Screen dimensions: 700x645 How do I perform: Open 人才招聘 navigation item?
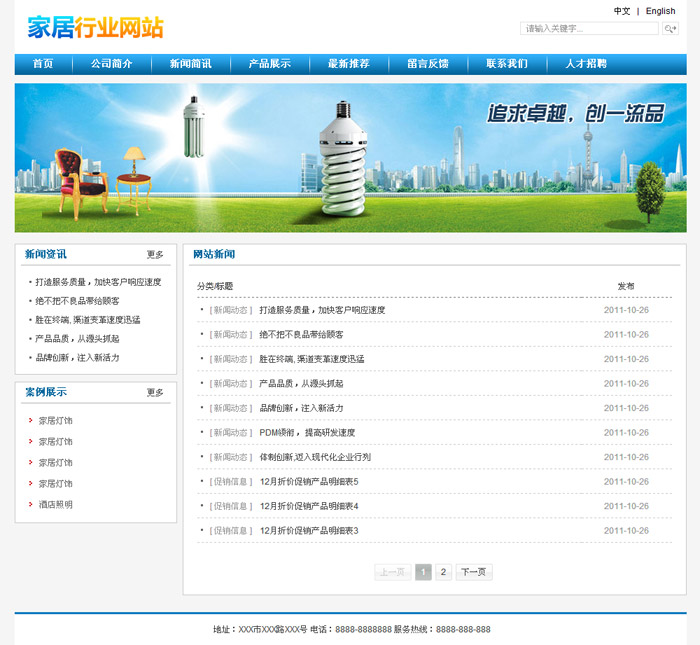point(585,64)
